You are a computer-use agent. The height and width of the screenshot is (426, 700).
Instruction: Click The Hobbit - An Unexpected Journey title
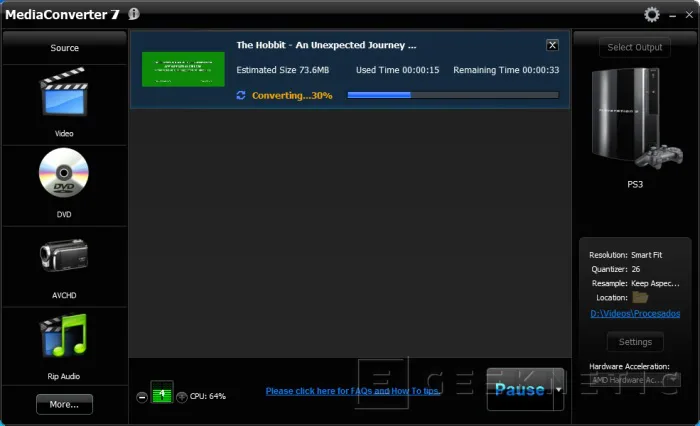tap(326, 45)
